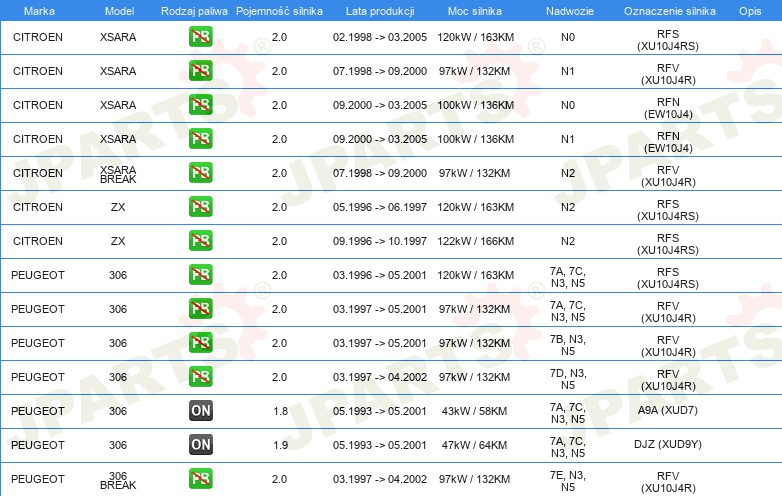Select the 7E, N3, N5 body cell
The image size is (782, 496).
568,481
